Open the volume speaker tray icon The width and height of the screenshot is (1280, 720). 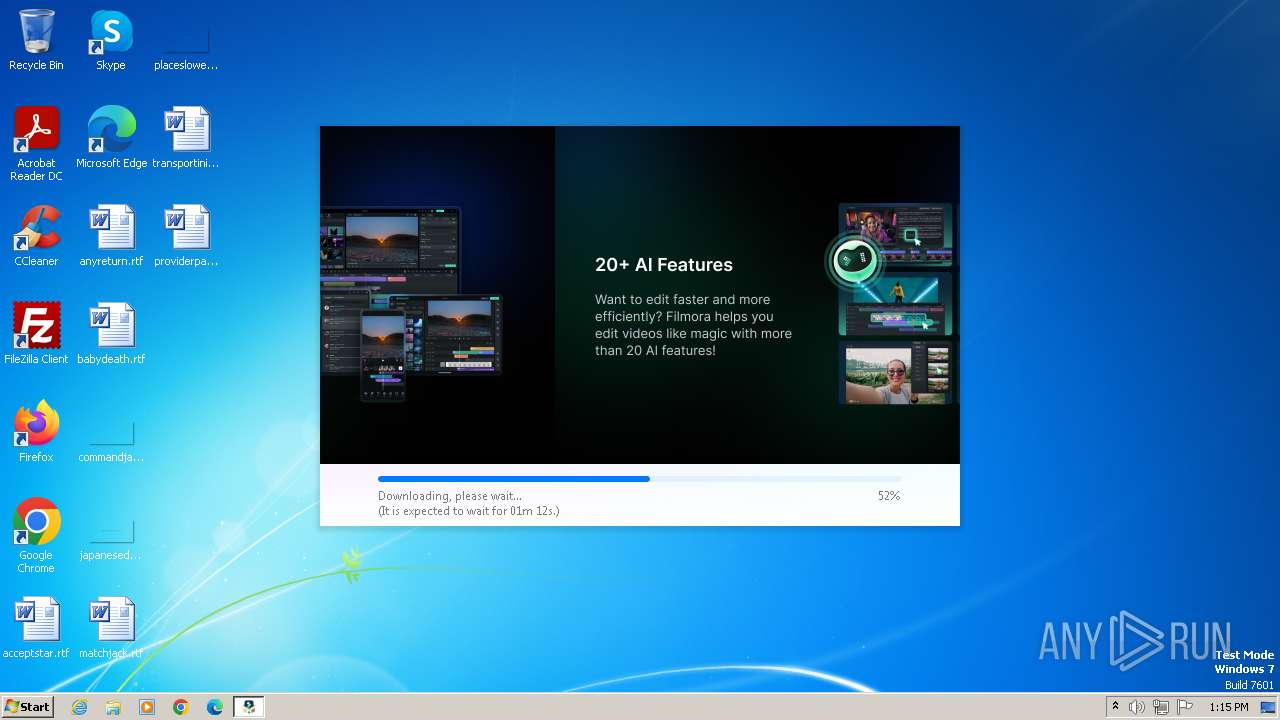1137,707
